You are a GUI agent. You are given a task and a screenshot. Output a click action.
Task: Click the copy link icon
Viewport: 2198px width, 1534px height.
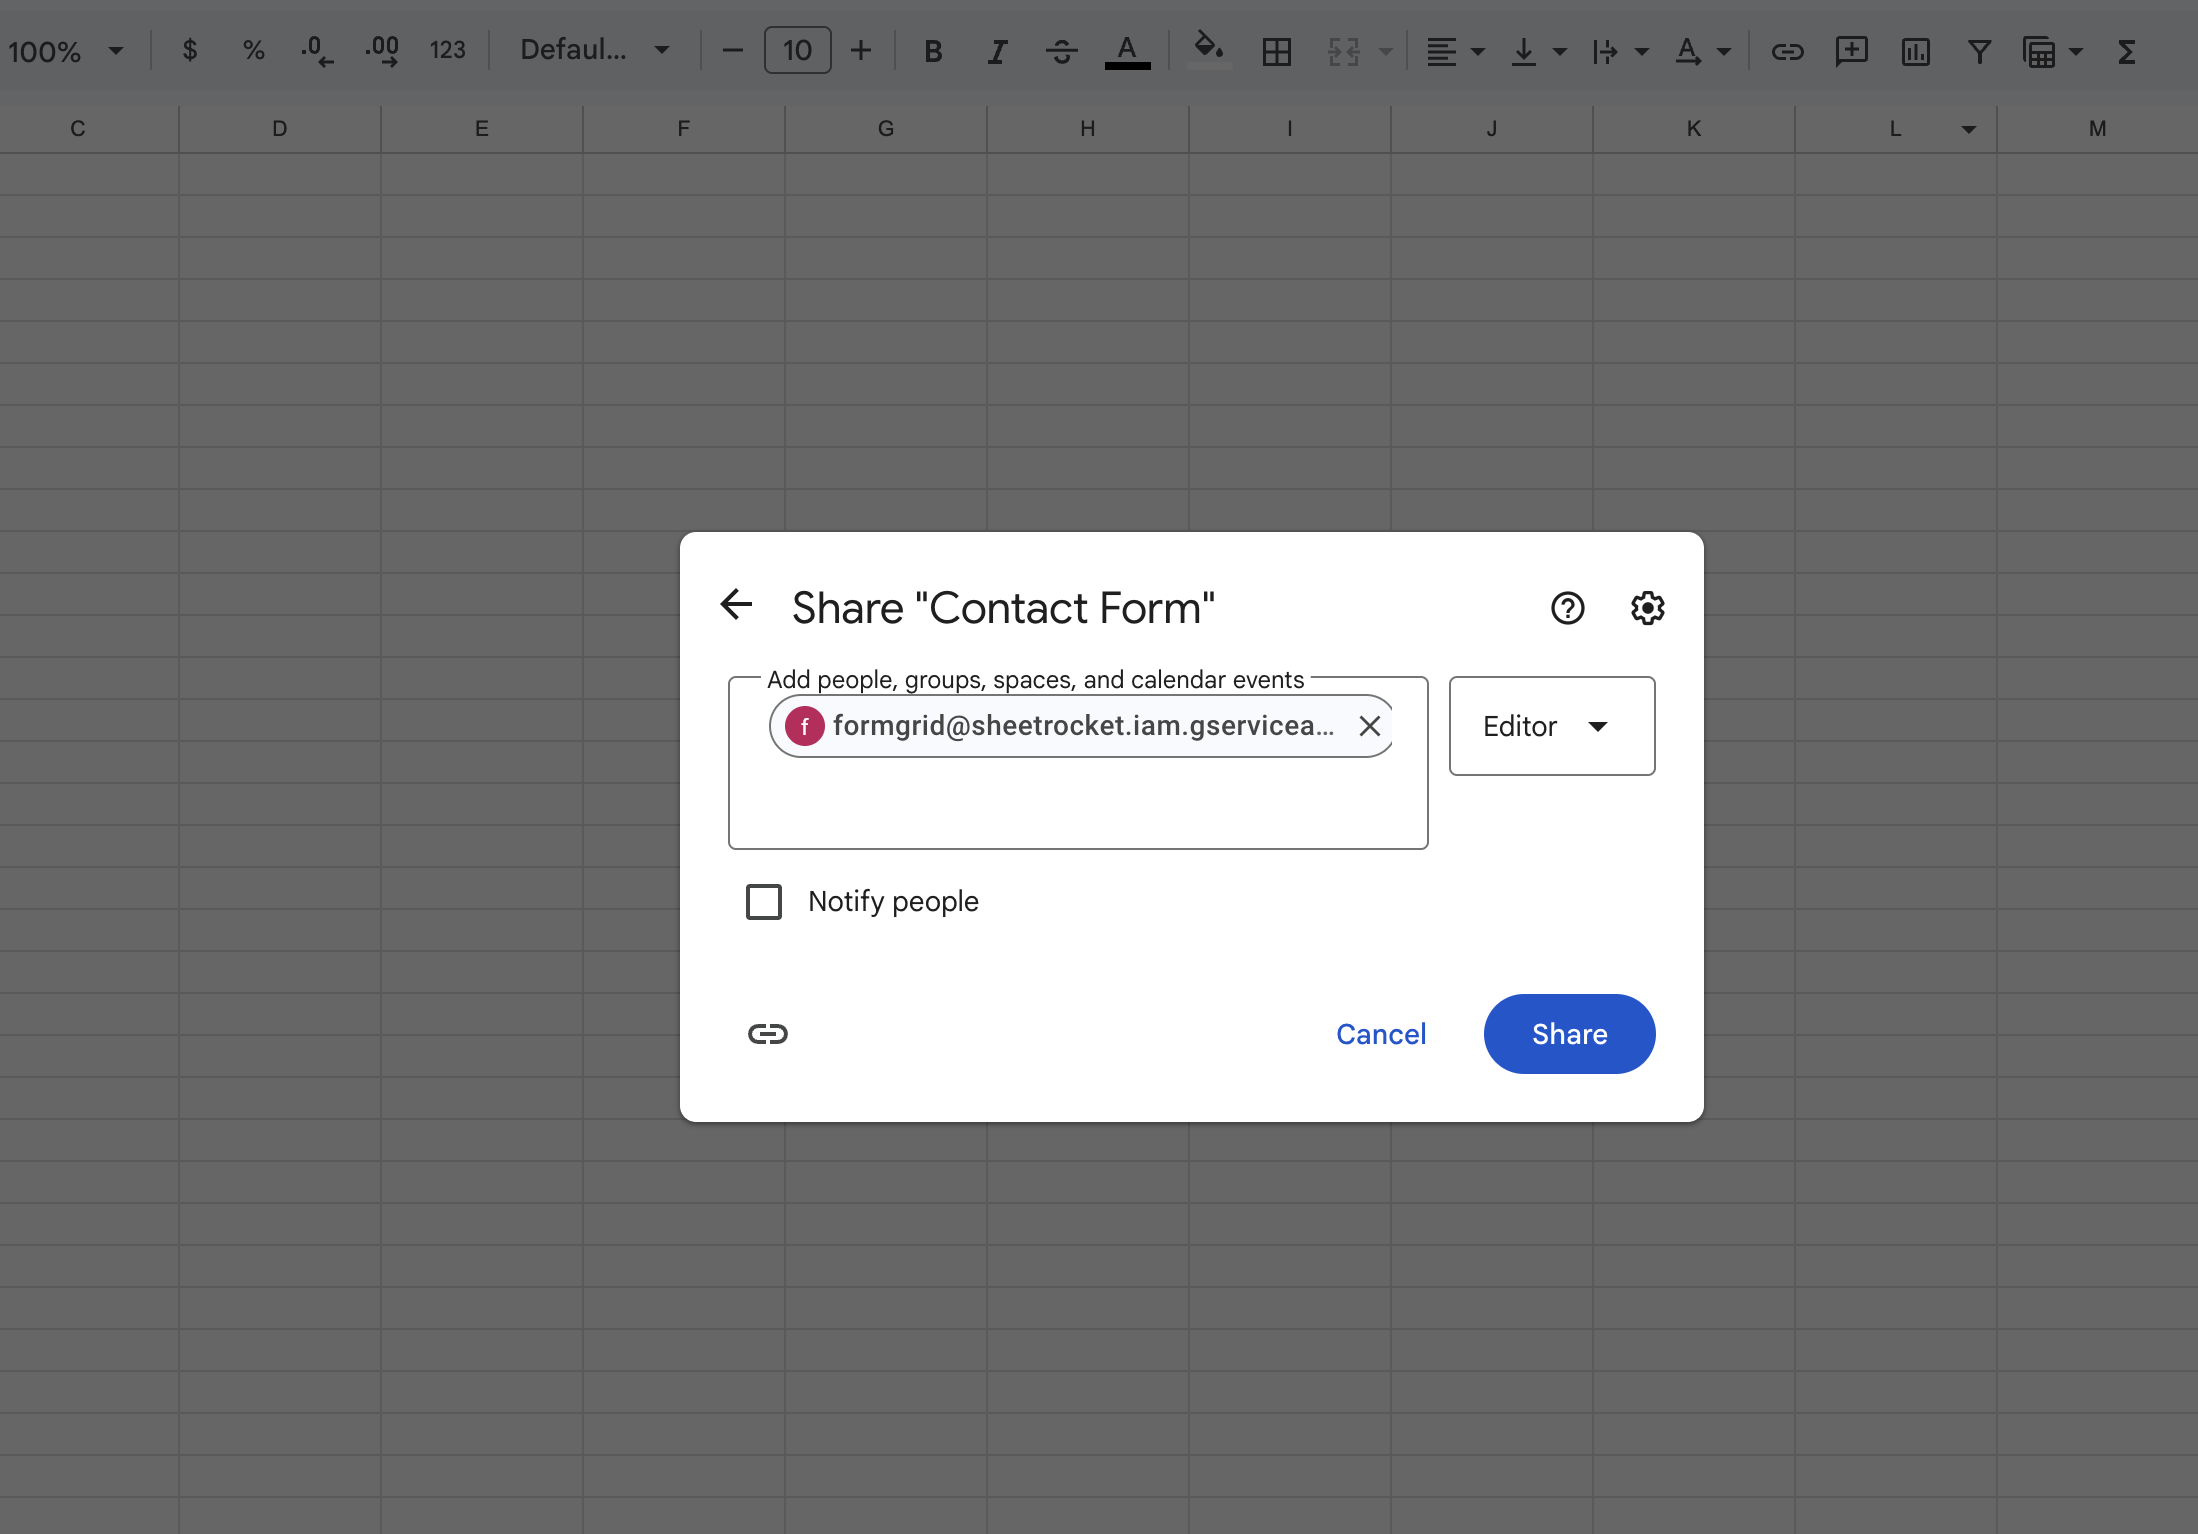[767, 1033]
